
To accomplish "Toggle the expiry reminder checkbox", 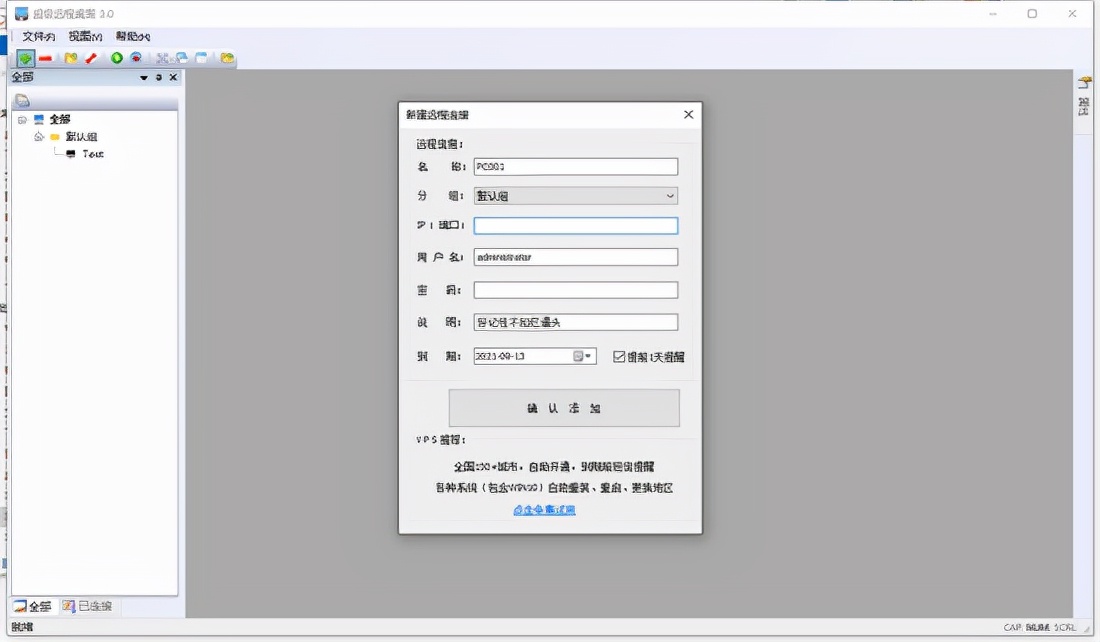I will click(619, 356).
